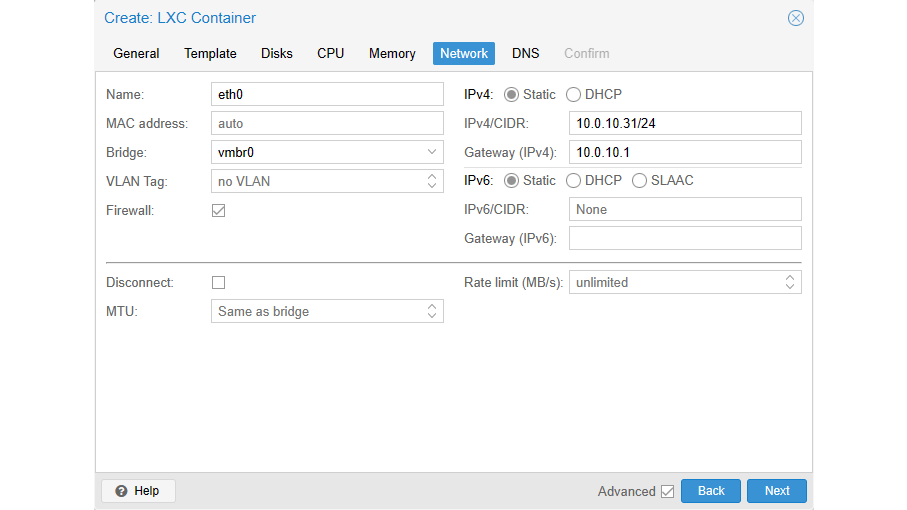Choose SLAAC for IPv6
Screen dimensions: 907x510
coord(640,181)
